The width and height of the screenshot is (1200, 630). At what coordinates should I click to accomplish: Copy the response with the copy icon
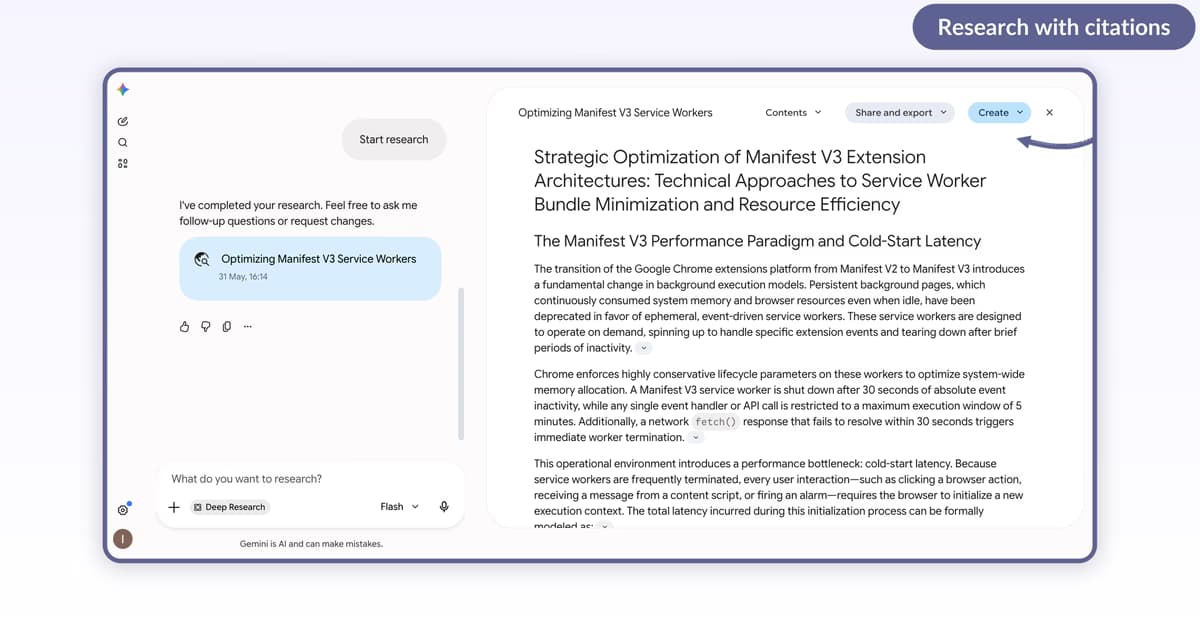[x=227, y=326]
